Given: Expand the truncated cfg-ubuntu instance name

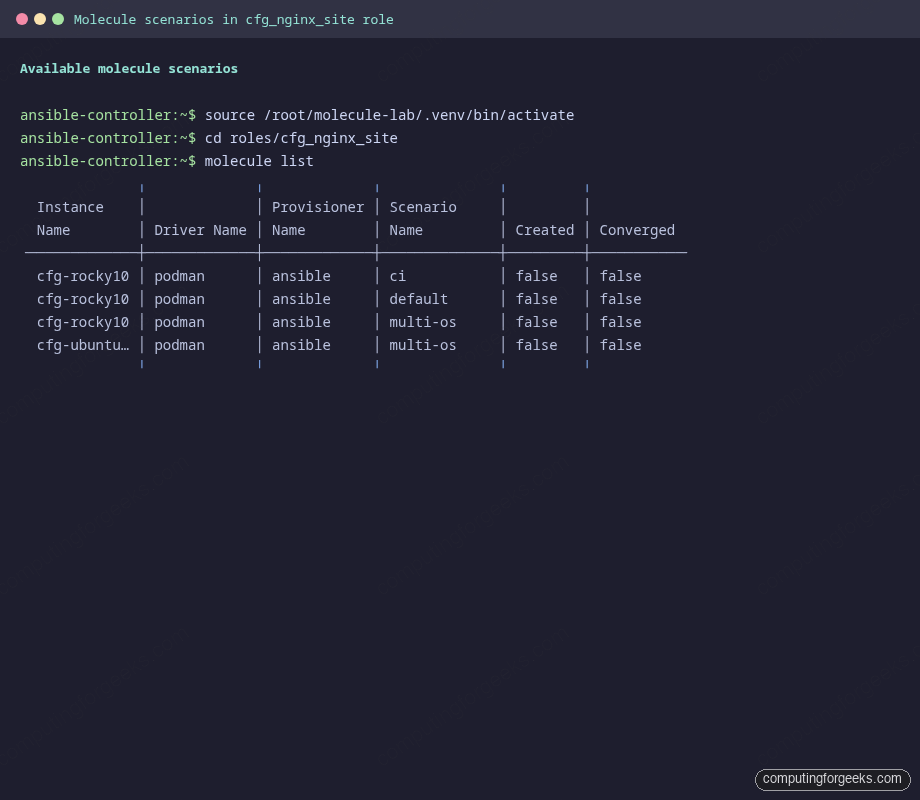Looking at the screenshot, I should pyautogui.click(x=83, y=344).
